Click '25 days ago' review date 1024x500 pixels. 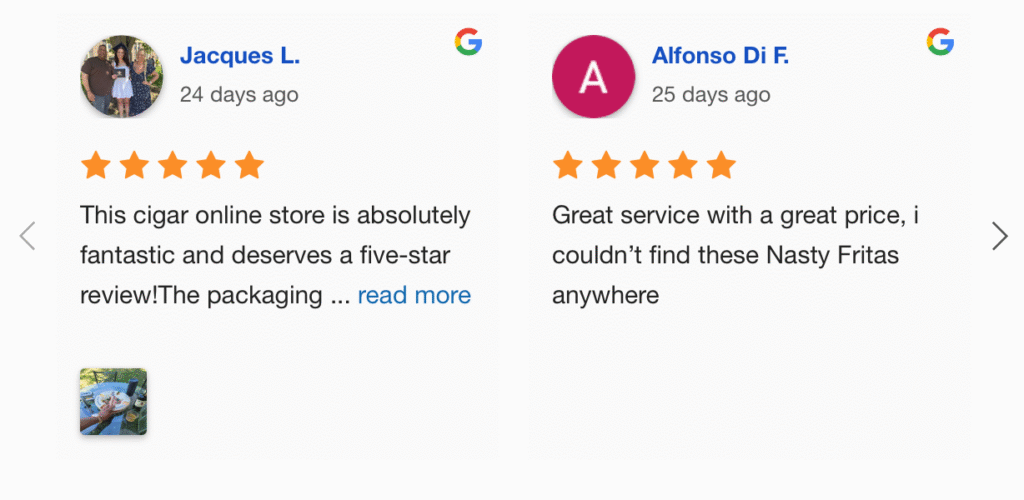[x=711, y=95]
